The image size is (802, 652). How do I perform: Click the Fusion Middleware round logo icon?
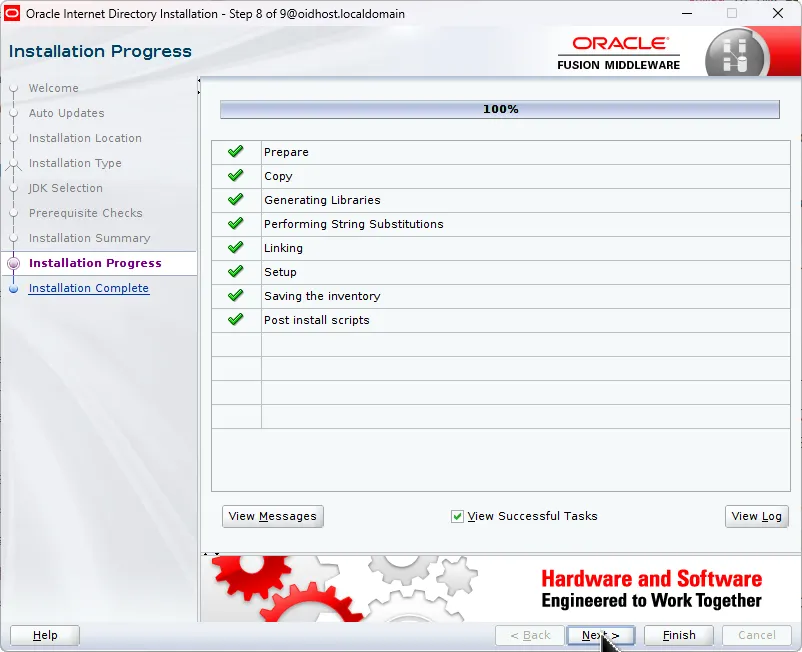736,55
